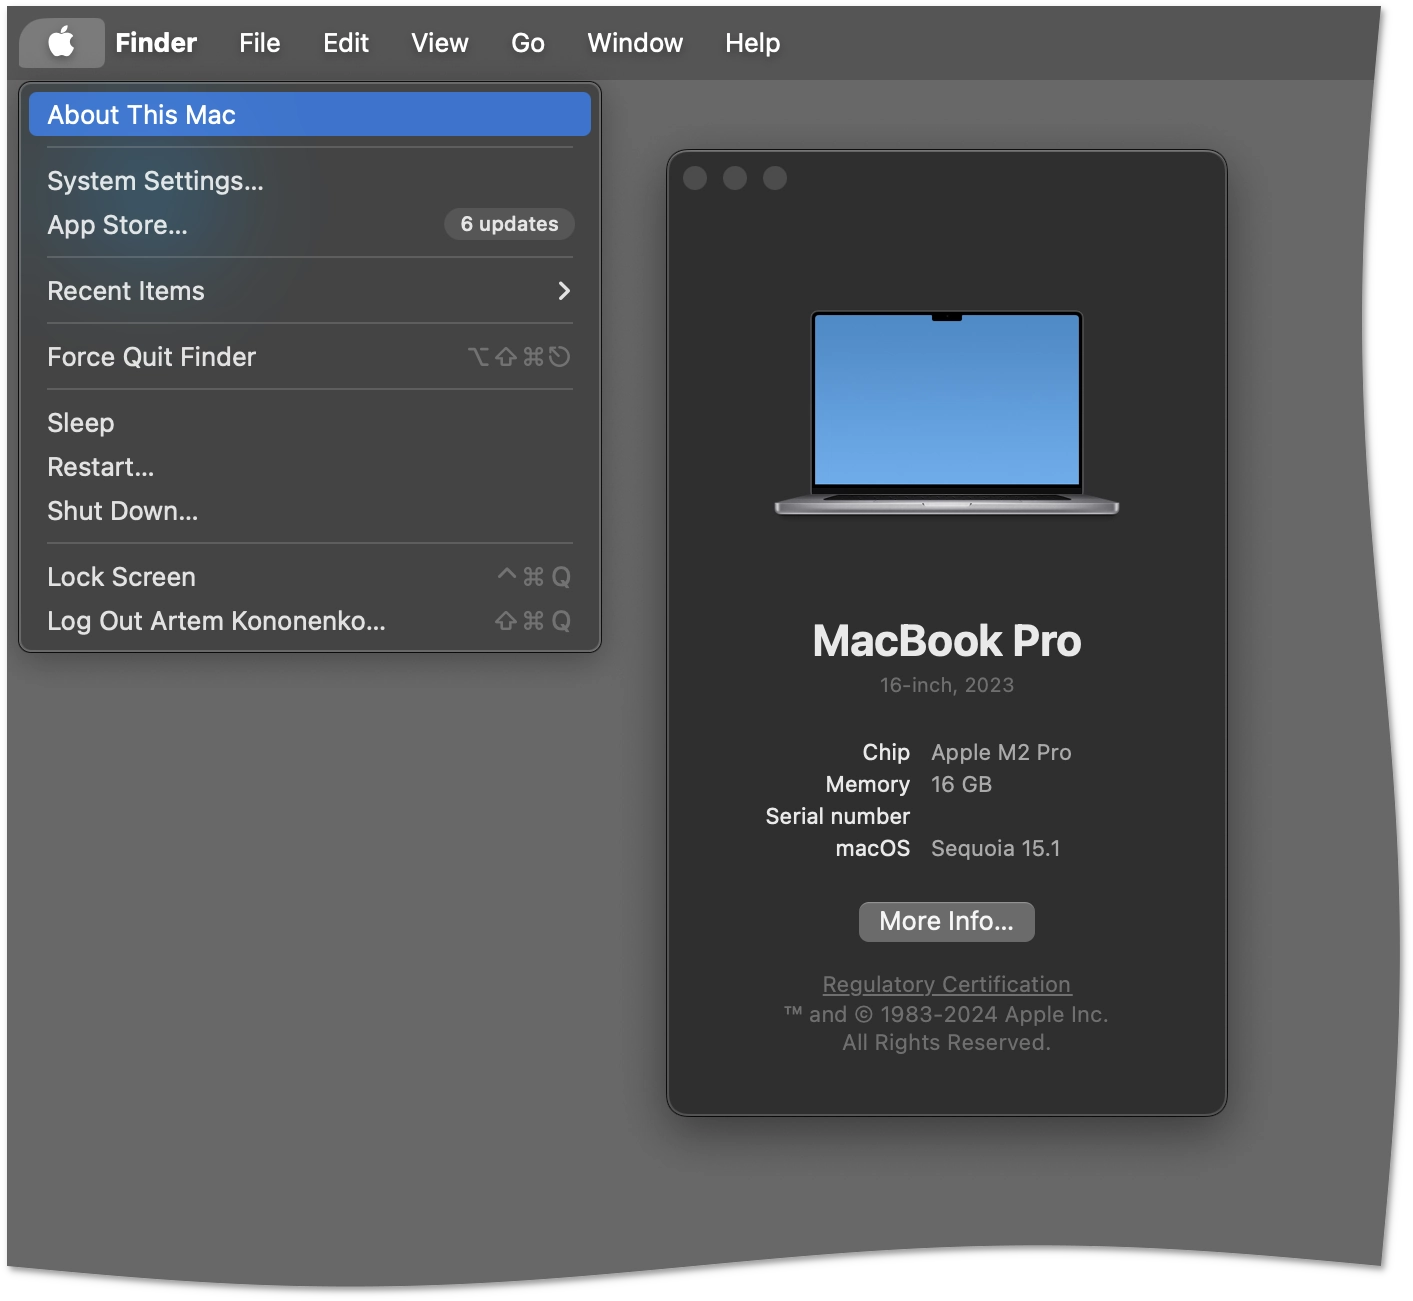Choose About This Mac
The width and height of the screenshot is (1413, 1301).
click(310, 115)
